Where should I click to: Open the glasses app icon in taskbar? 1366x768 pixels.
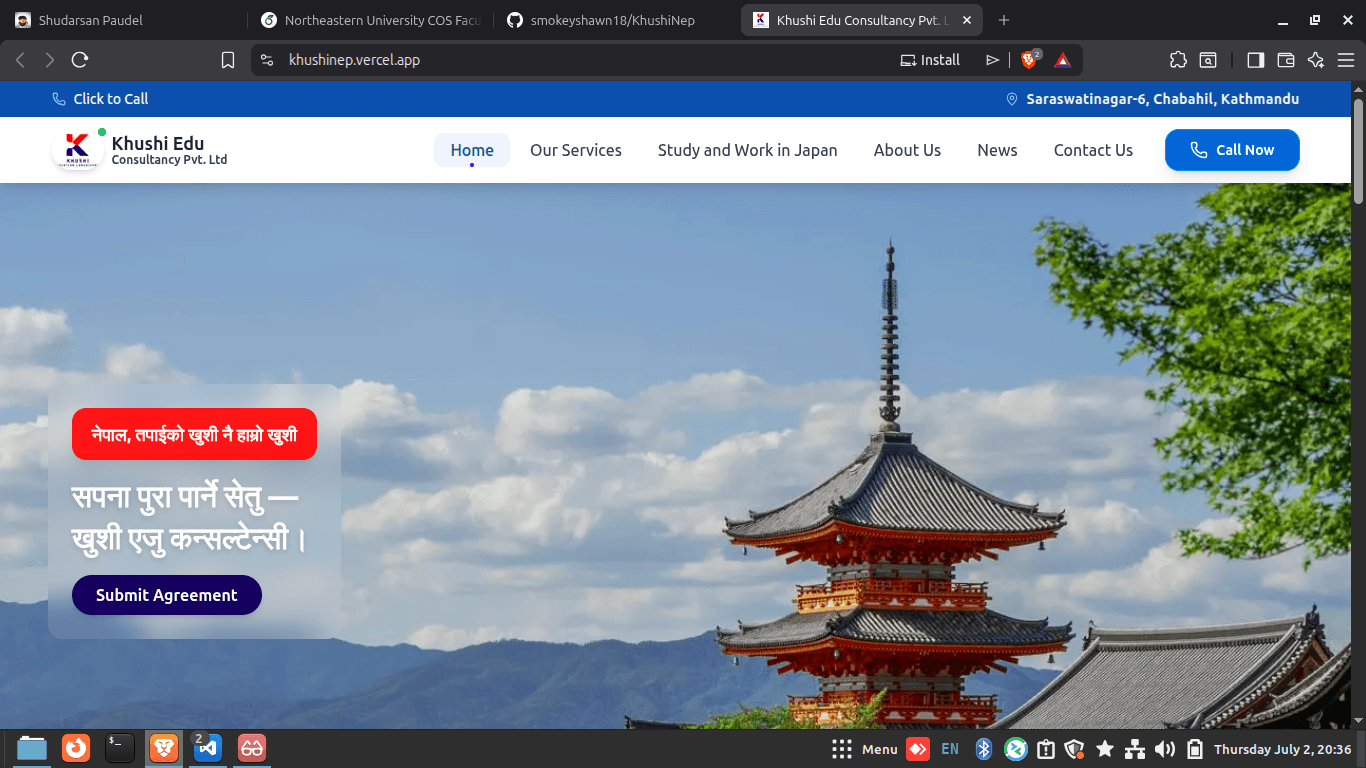coord(252,748)
